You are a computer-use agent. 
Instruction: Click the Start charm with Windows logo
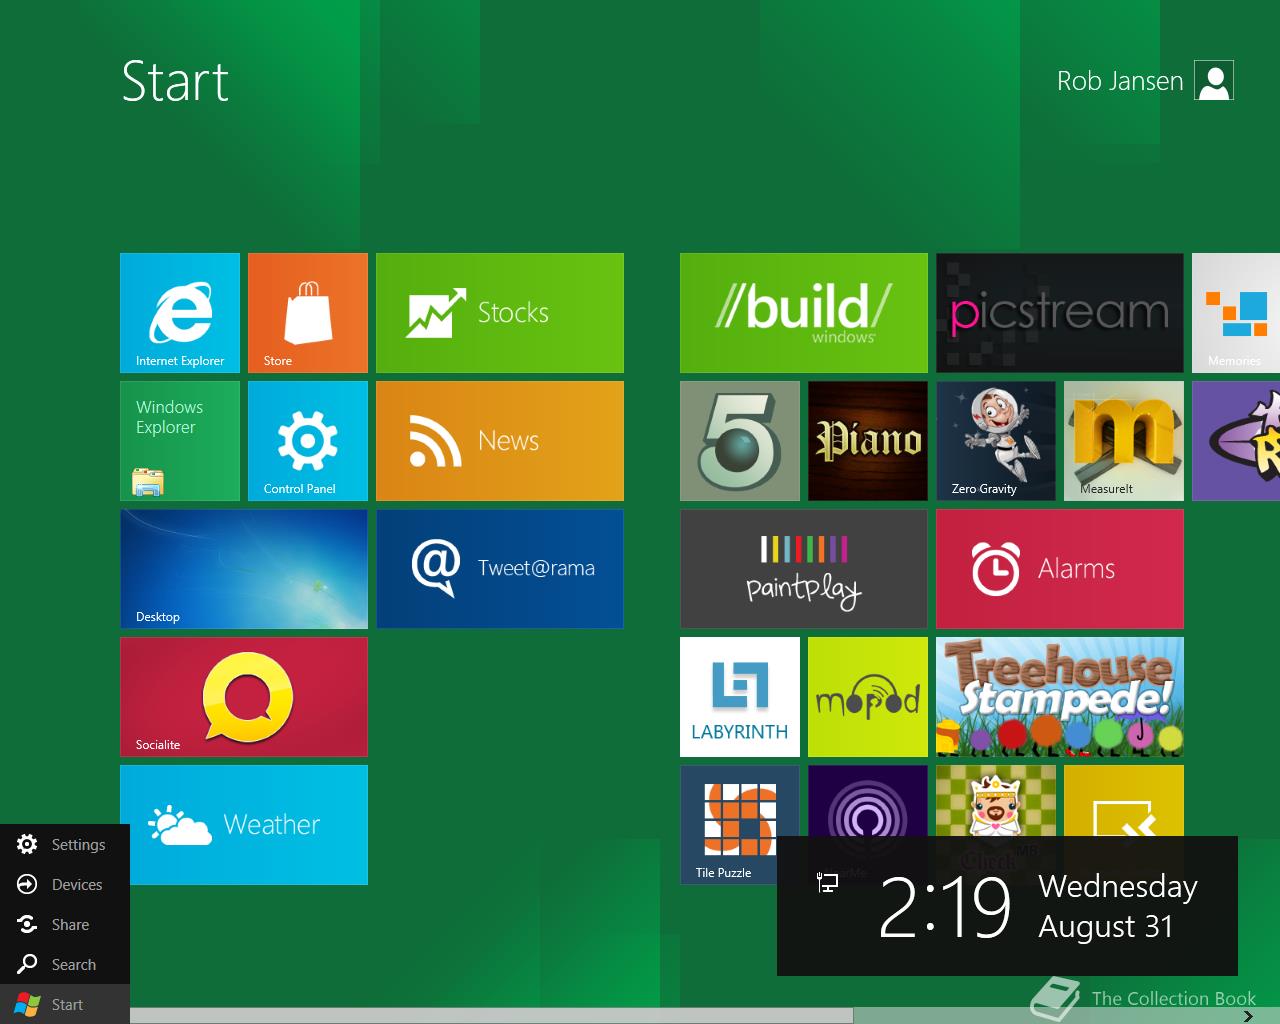coord(65,1004)
